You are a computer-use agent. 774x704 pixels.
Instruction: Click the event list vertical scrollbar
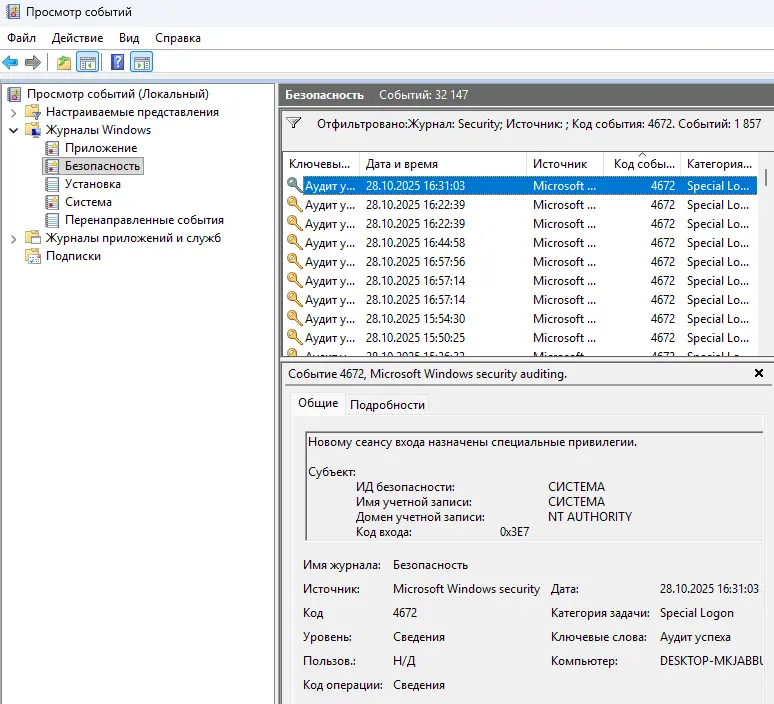[x=766, y=260]
